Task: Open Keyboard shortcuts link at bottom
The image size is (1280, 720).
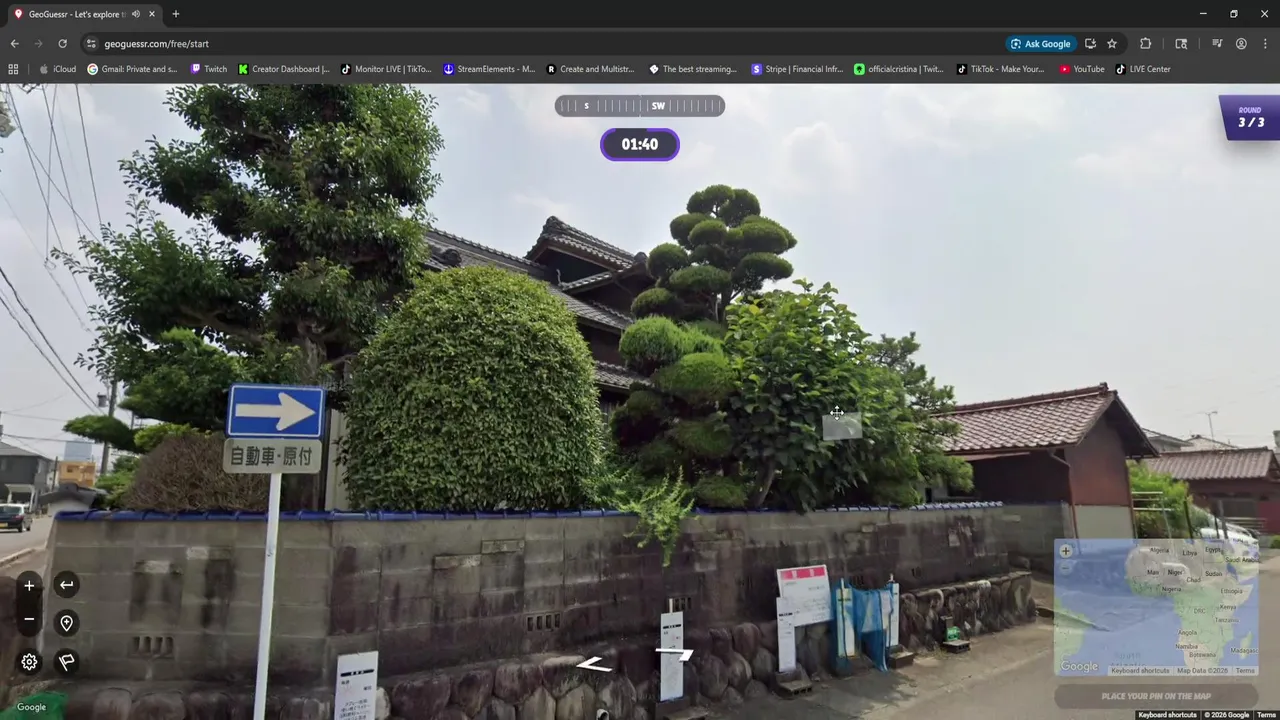Action: [1167, 715]
